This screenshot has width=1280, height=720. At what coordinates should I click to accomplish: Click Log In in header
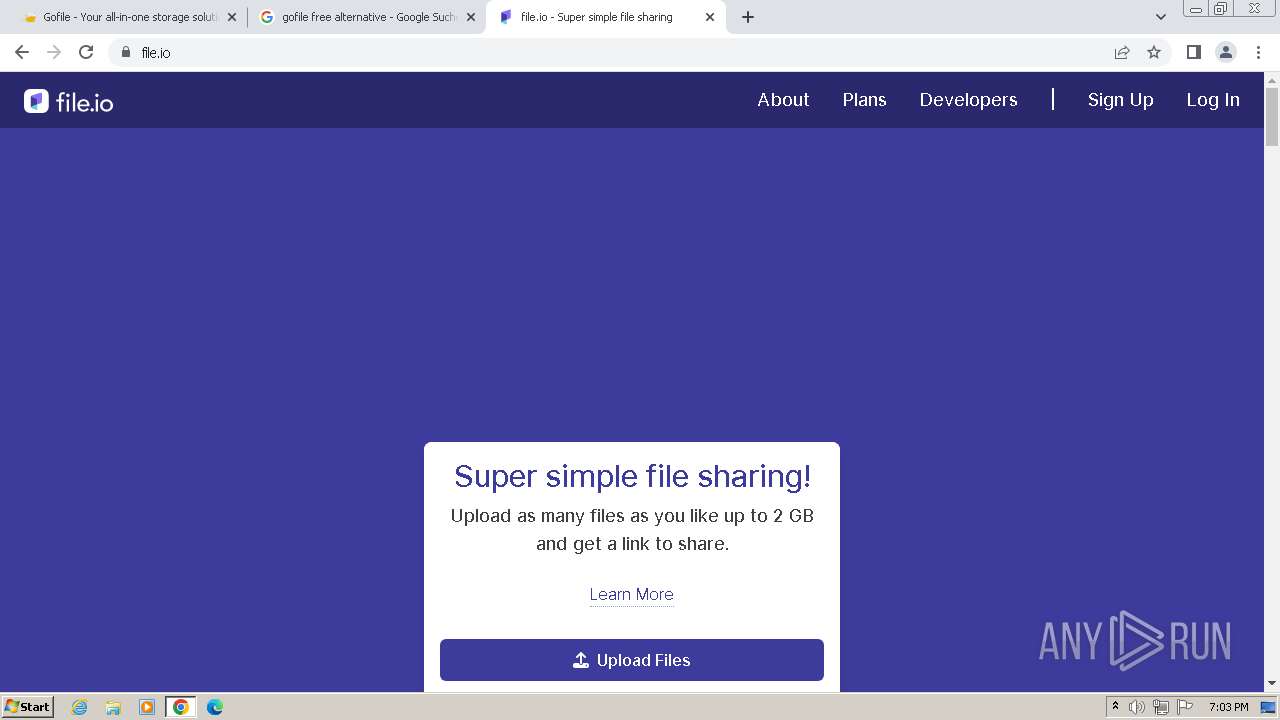1213,100
